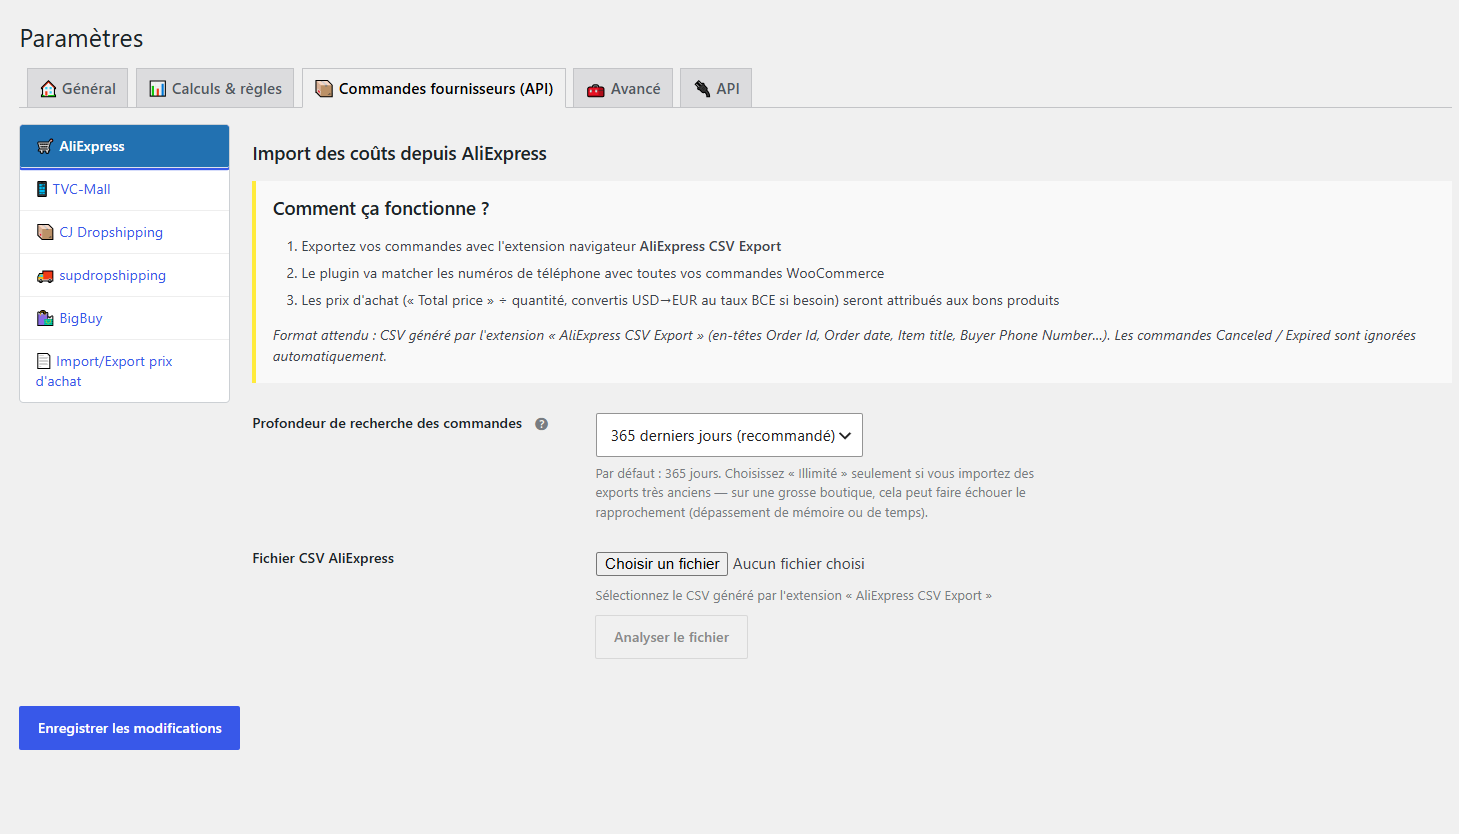The image size is (1459, 834).
Task: Open the Général tab
Action: 78,88
